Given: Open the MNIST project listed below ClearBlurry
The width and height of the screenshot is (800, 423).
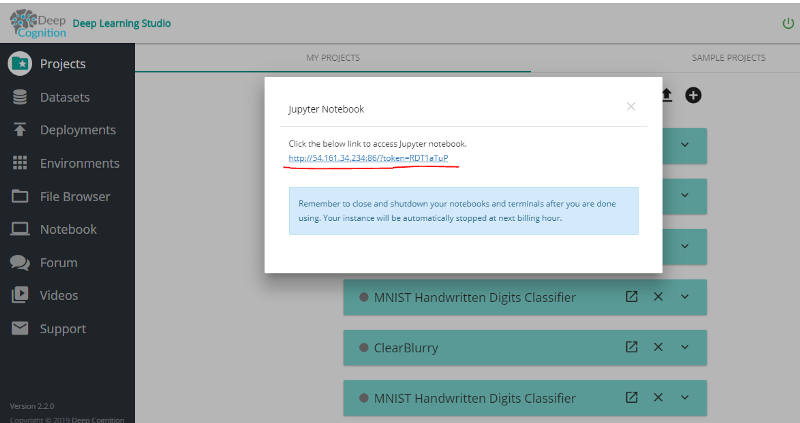Looking at the screenshot, I should pos(632,397).
